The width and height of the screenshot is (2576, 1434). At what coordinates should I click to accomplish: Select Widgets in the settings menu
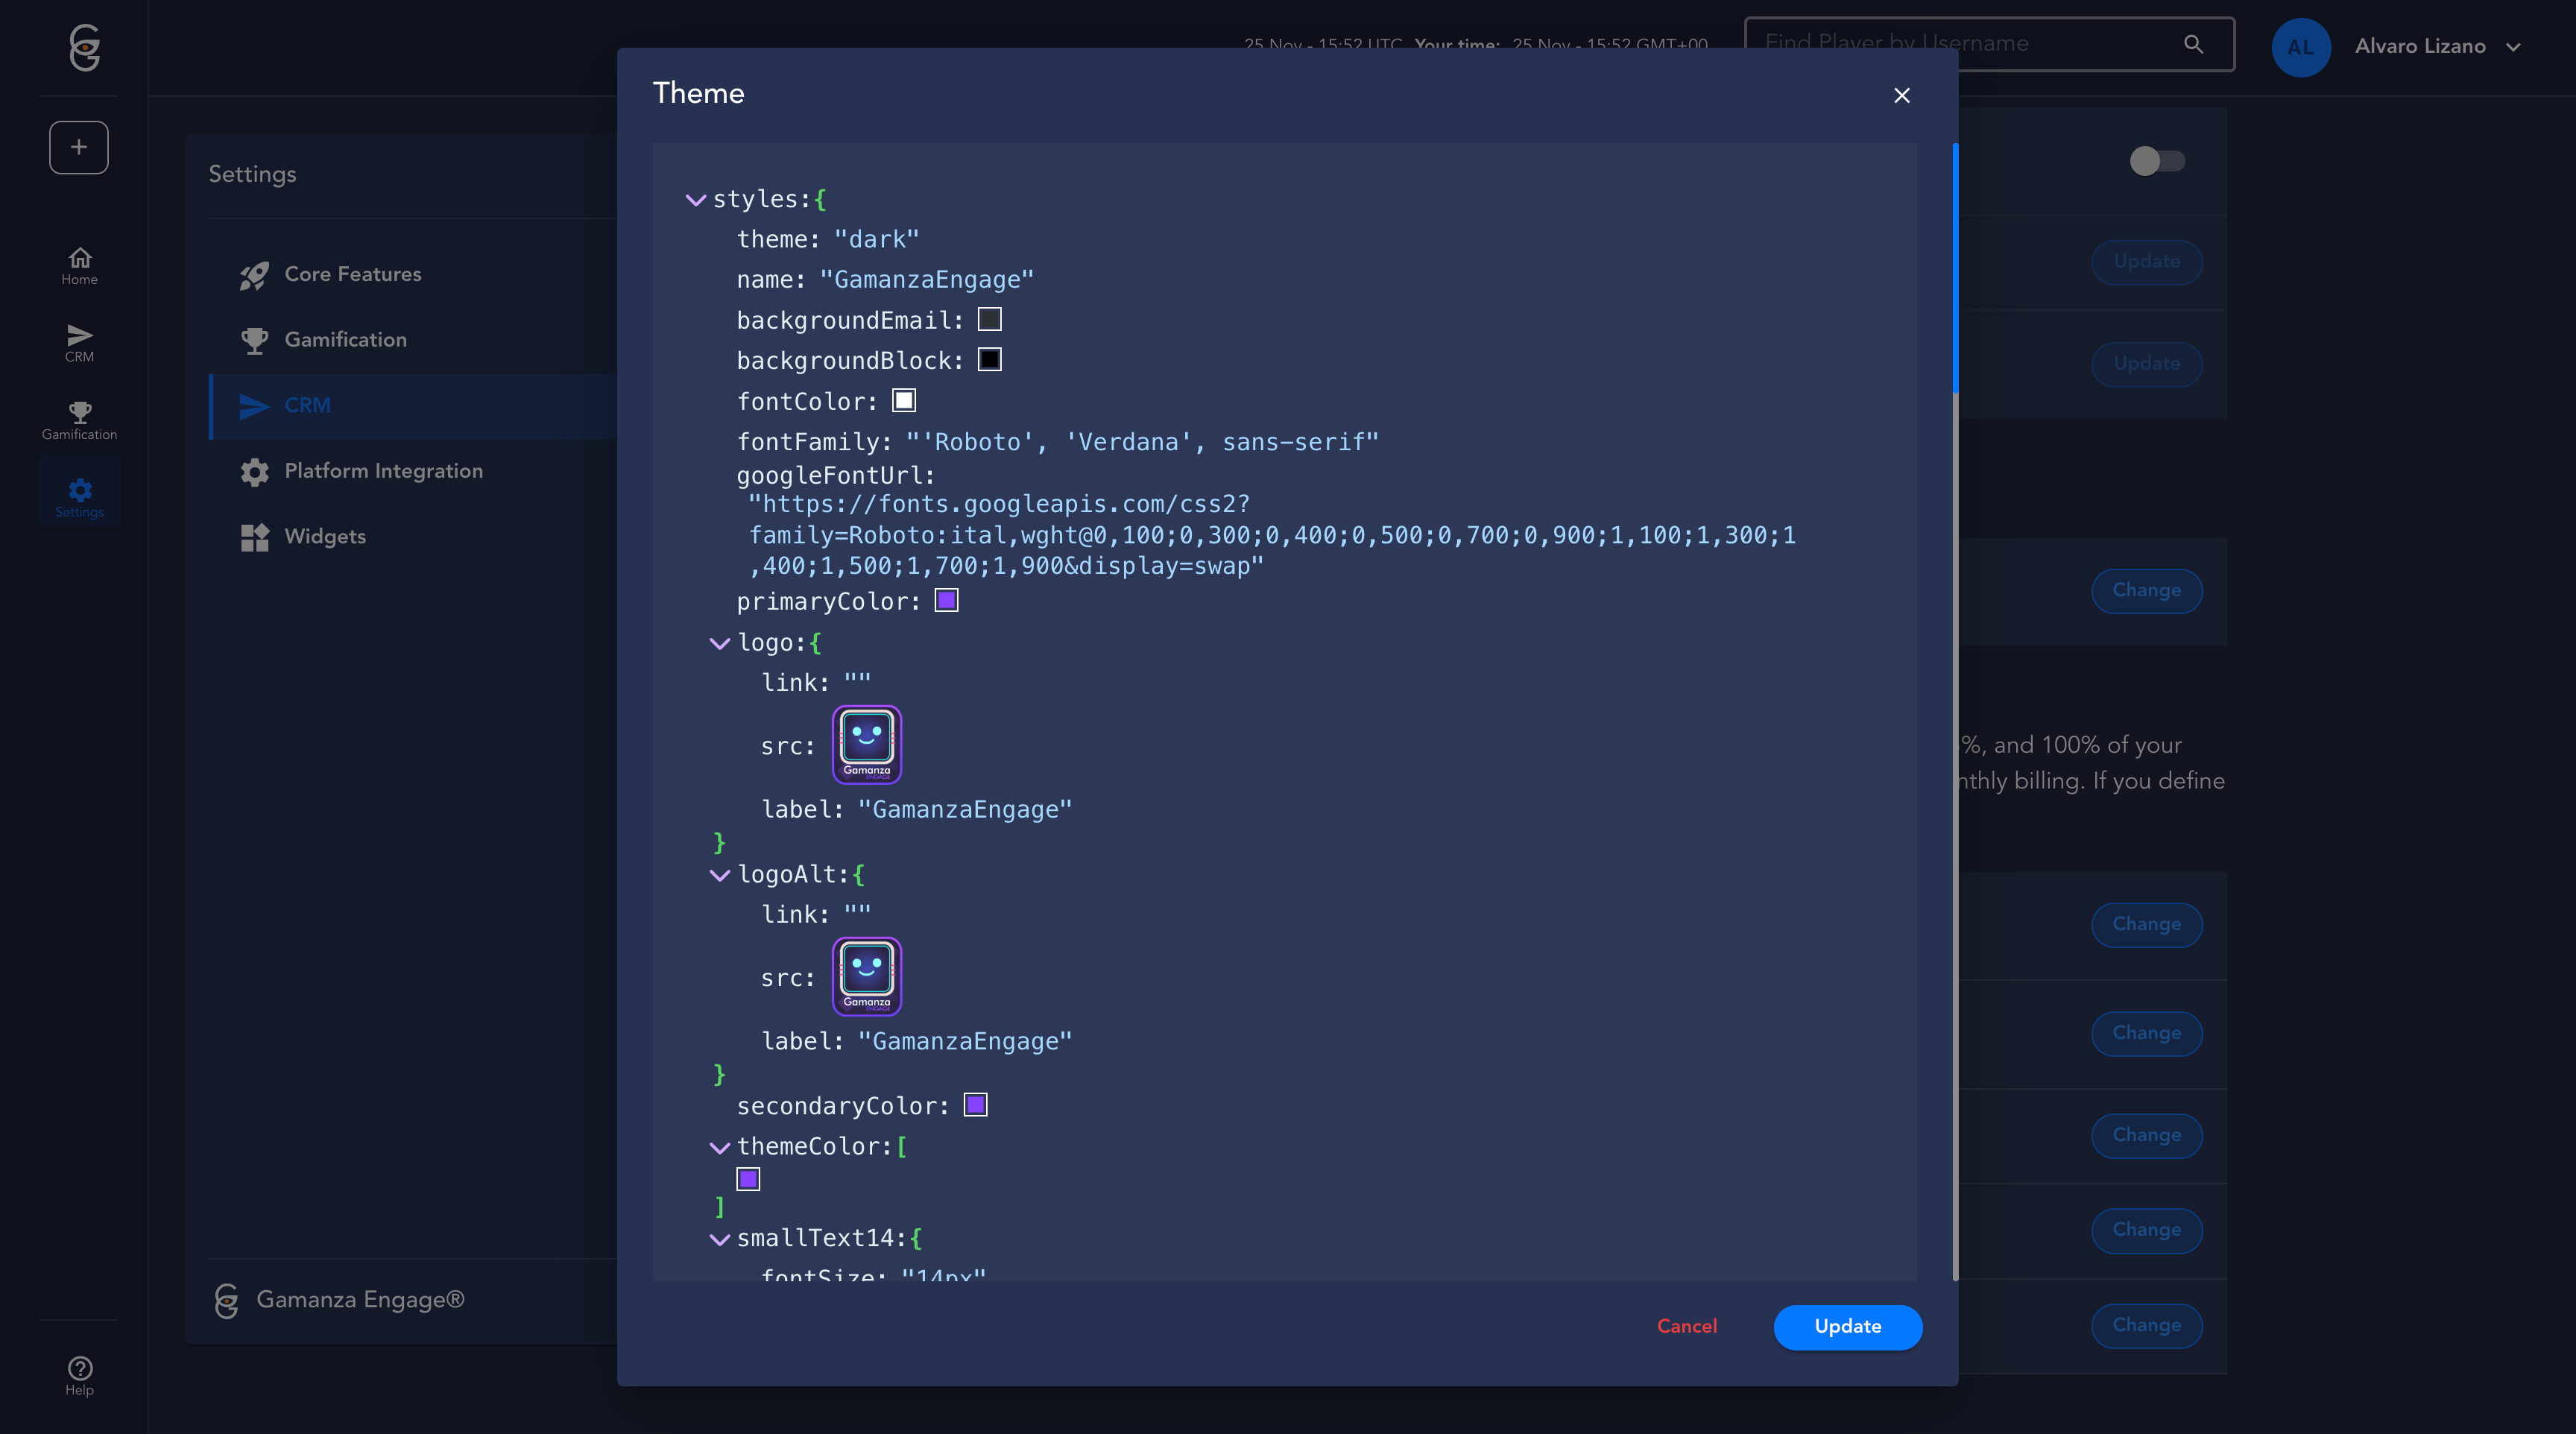[325, 537]
